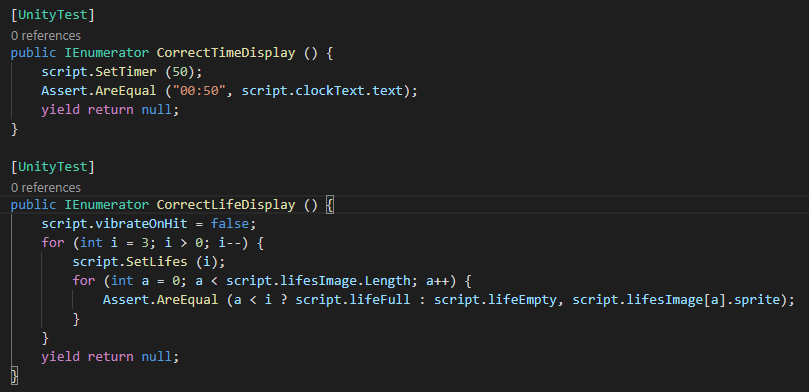Click 'public' keyword of CorrectLifeDisplay

(x=34, y=205)
